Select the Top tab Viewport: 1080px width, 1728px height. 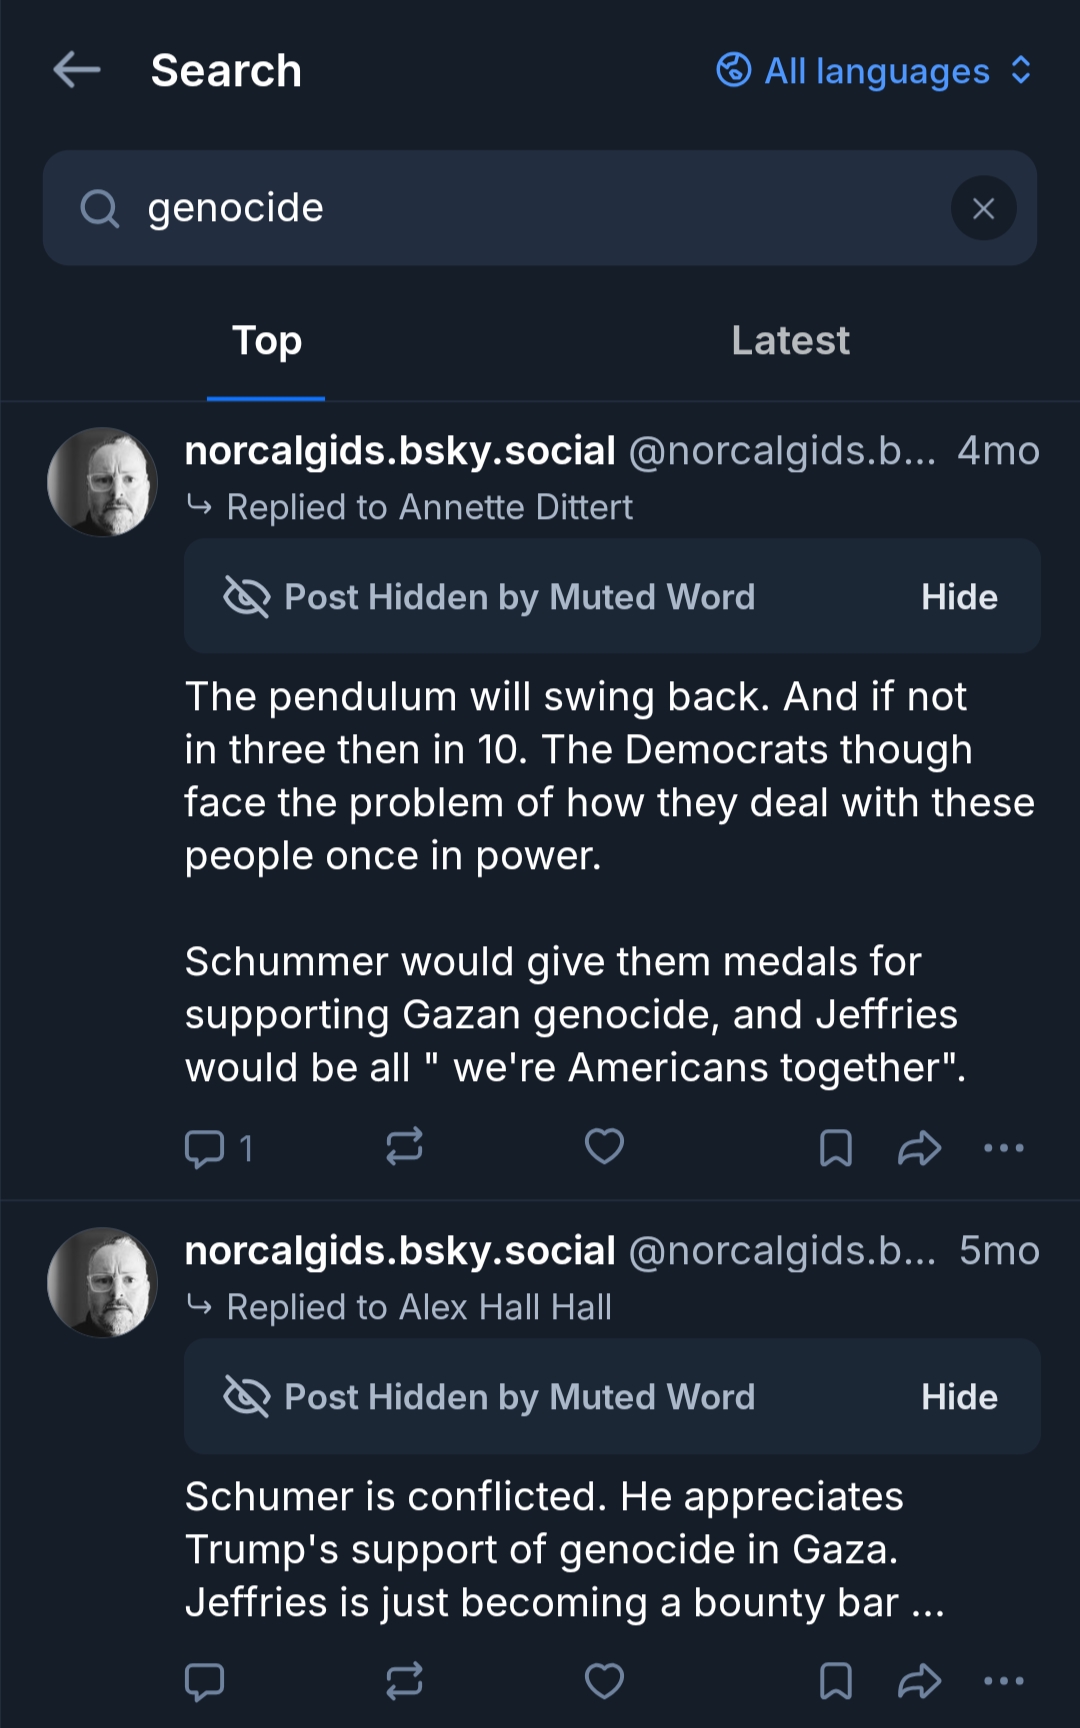pyautogui.click(x=266, y=341)
